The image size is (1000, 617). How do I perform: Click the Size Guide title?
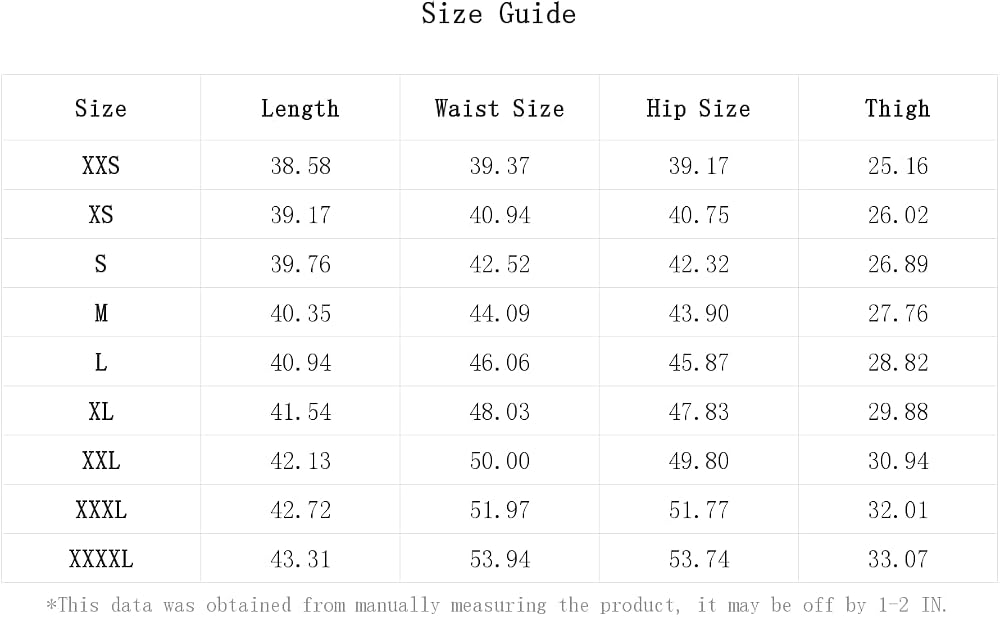(x=499, y=13)
